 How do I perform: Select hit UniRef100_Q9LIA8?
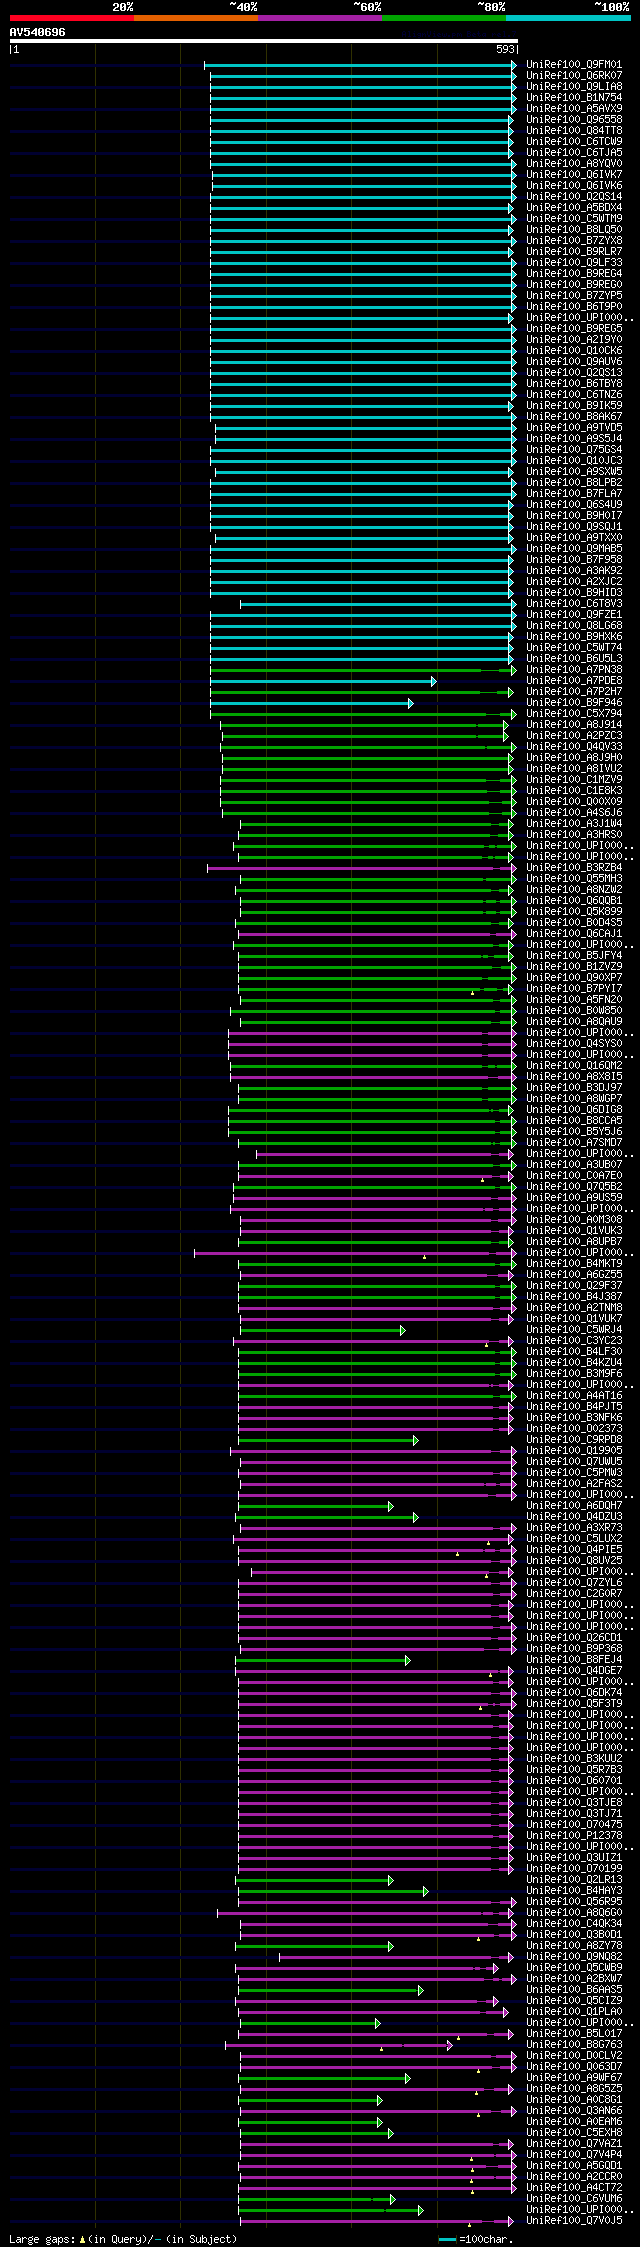pos(574,87)
